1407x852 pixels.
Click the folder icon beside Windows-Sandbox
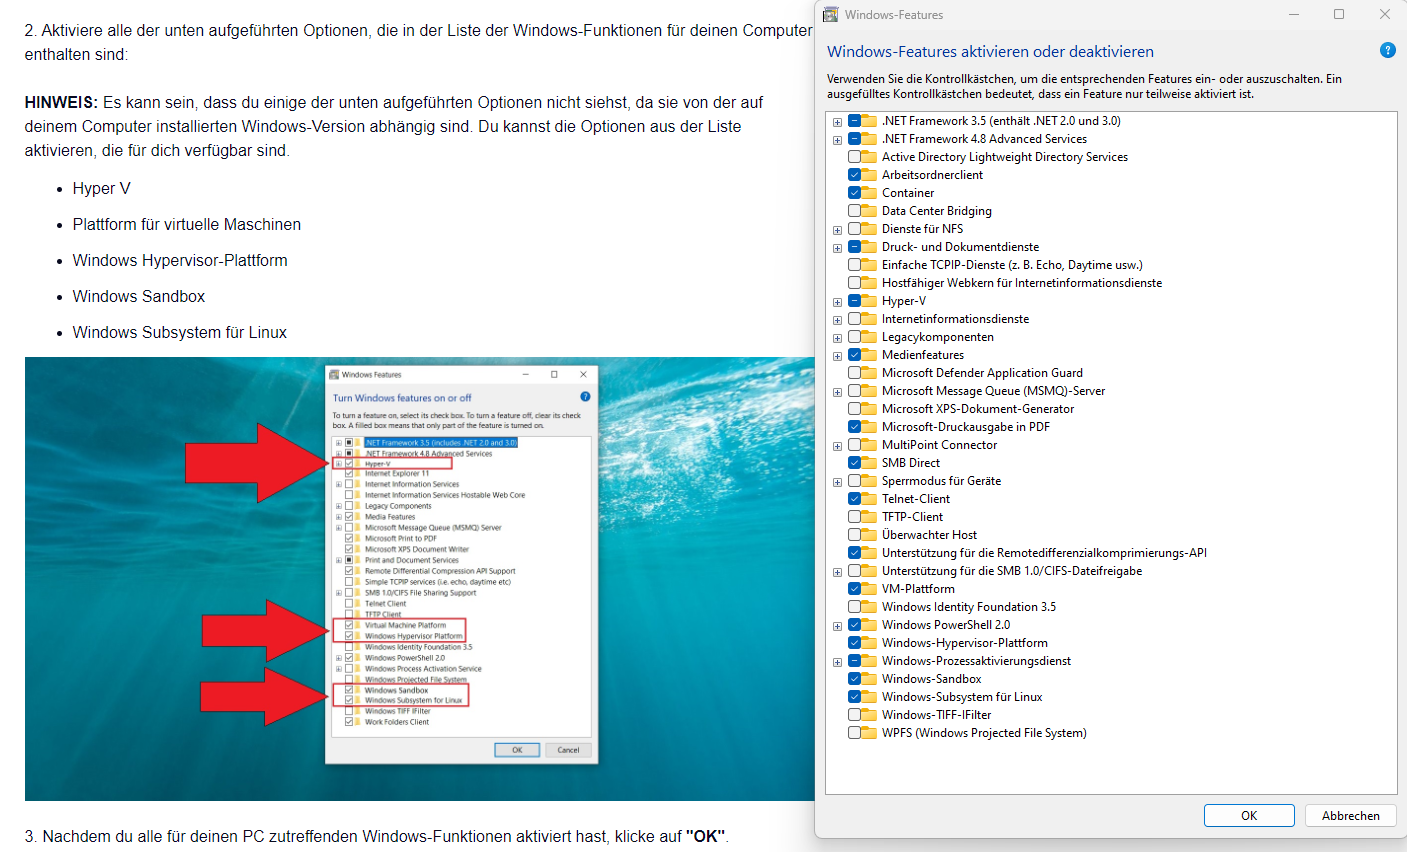click(x=870, y=679)
